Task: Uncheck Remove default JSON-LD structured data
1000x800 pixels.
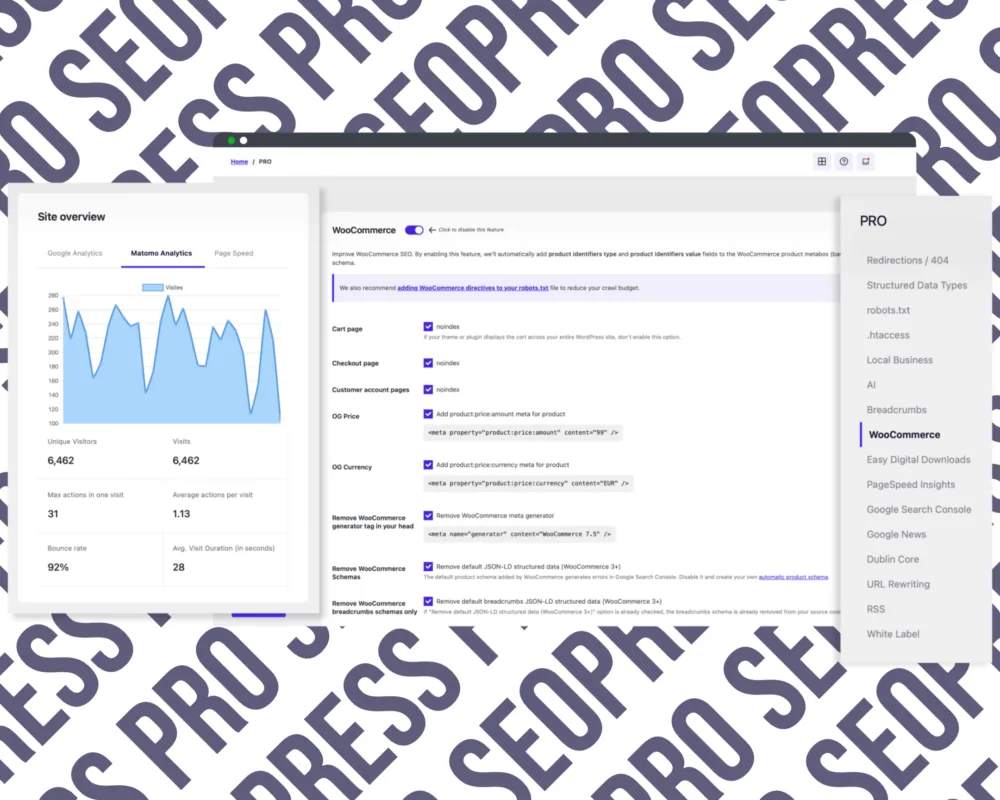Action: coord(428,567)
